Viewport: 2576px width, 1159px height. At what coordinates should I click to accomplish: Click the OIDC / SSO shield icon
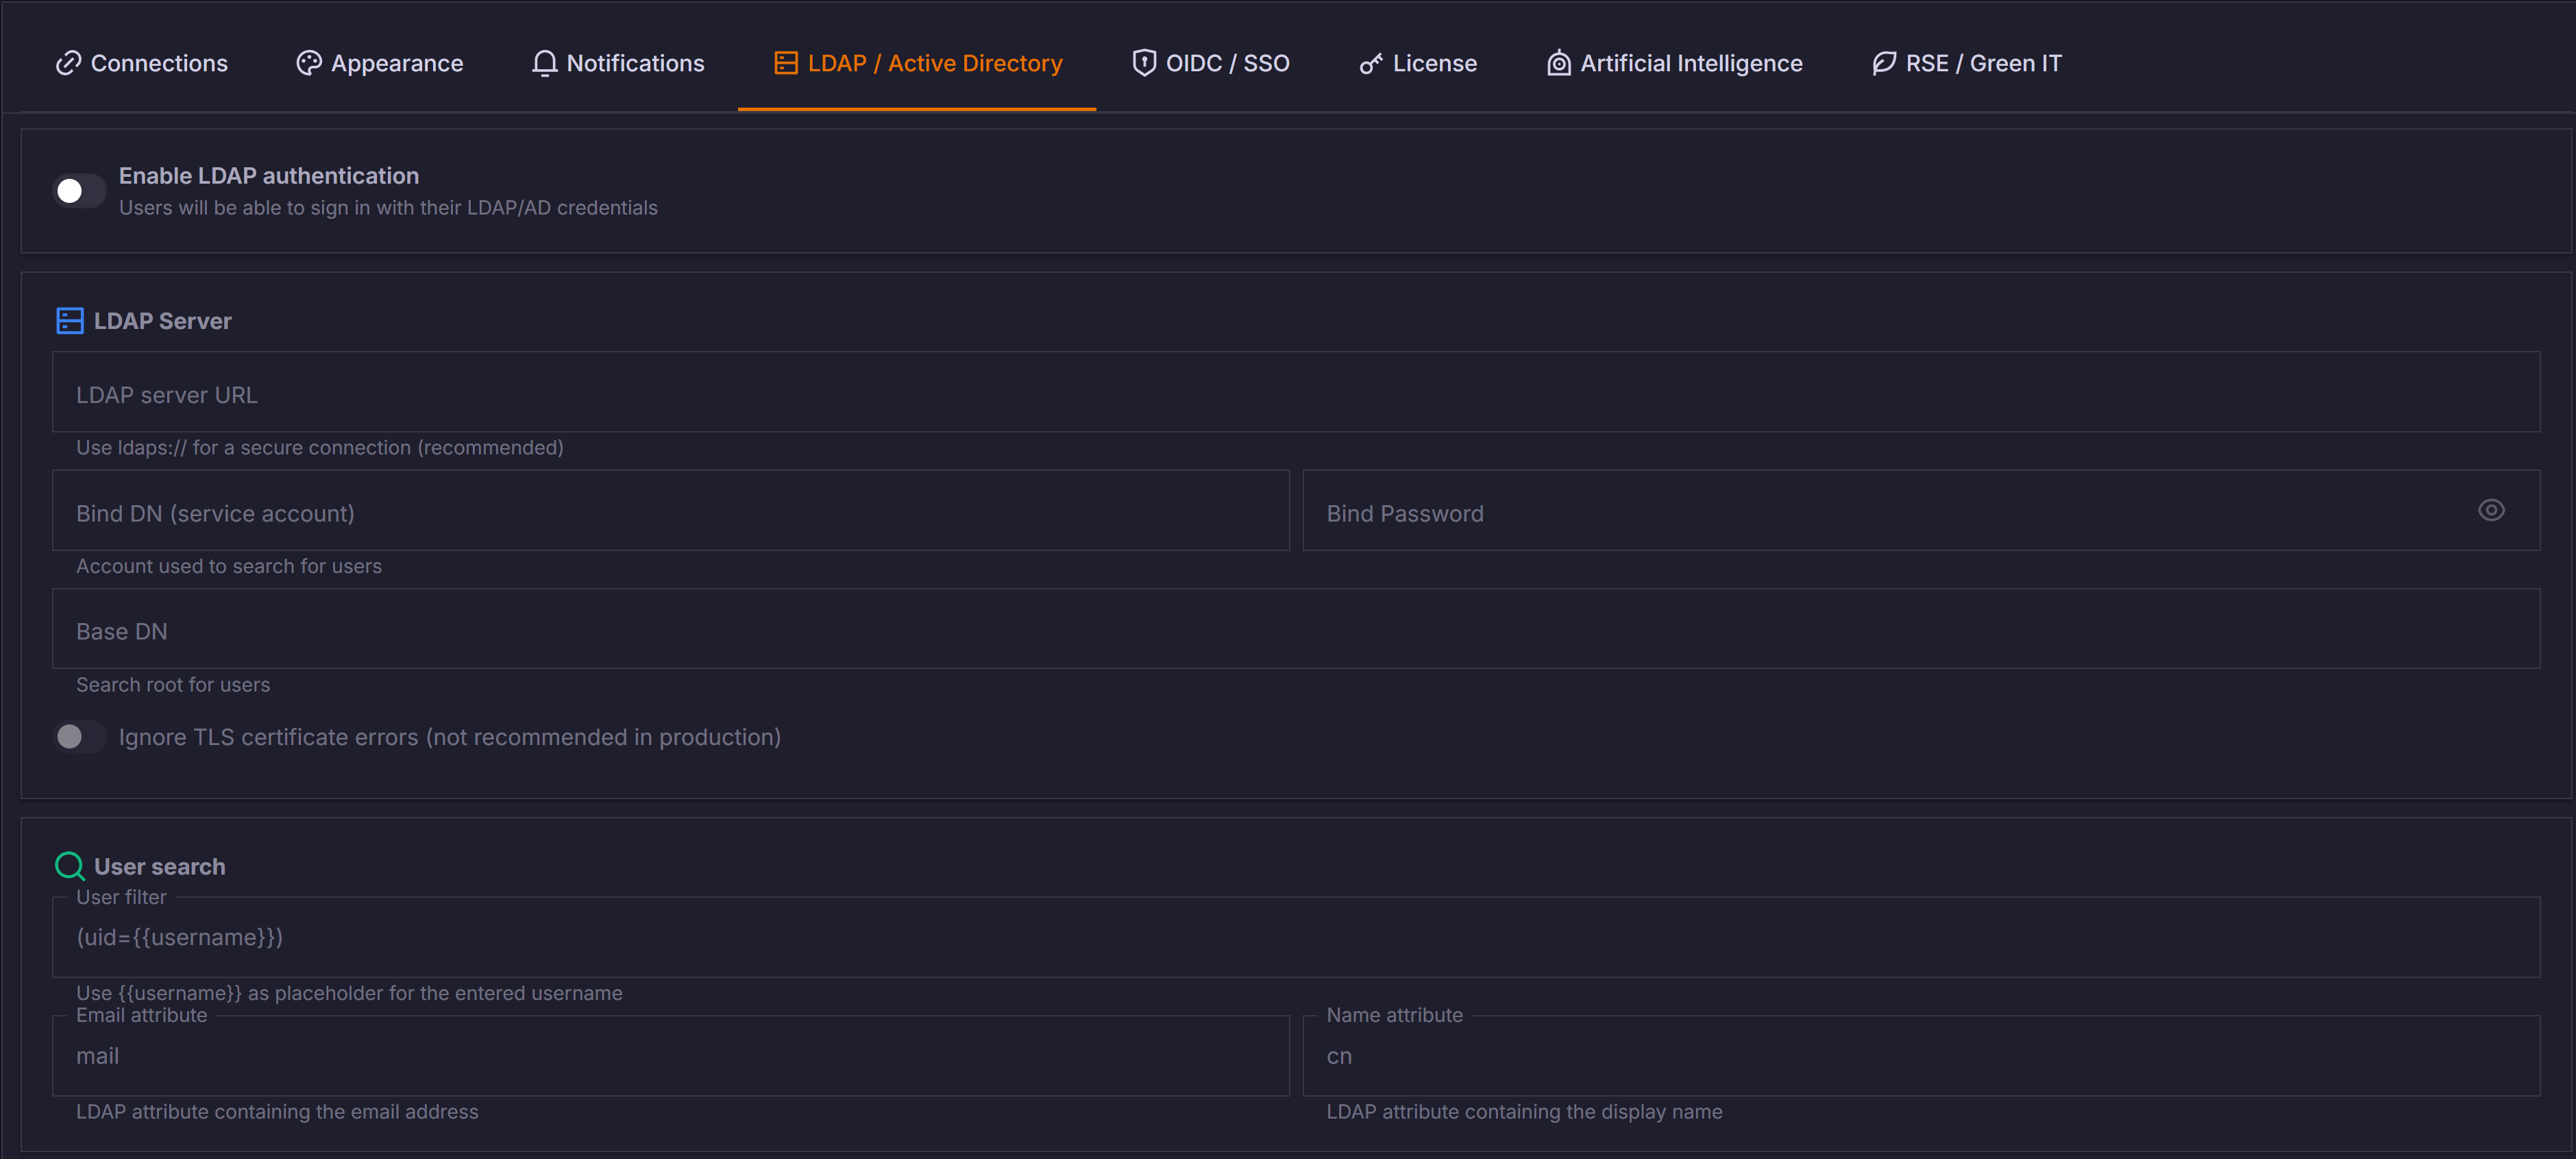tap(1144, 63)
